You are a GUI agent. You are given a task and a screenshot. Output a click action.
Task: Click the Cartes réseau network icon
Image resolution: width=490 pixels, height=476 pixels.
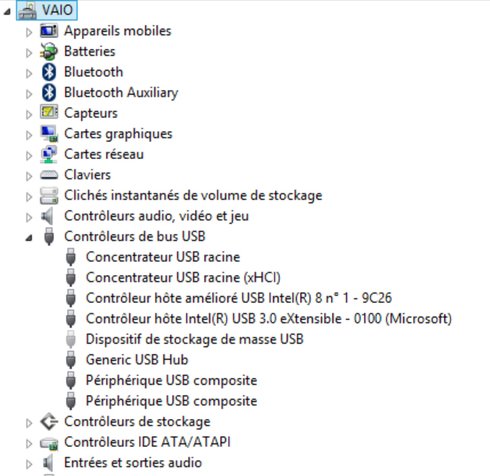pyautogui.click(x=49, y=154)
